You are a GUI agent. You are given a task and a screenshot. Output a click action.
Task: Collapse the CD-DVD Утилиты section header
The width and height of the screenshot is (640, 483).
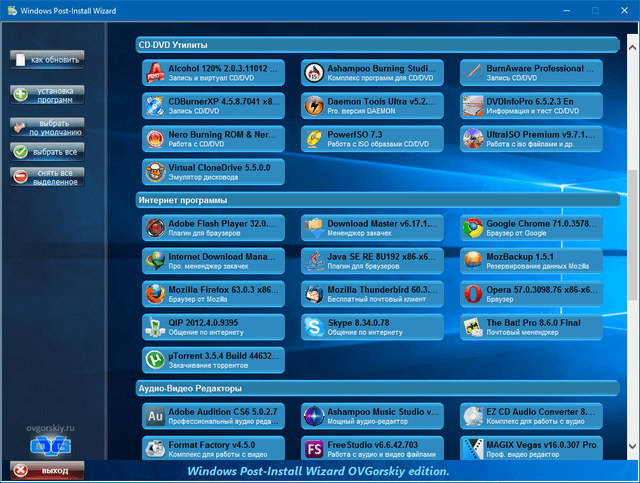coord(380,44)
